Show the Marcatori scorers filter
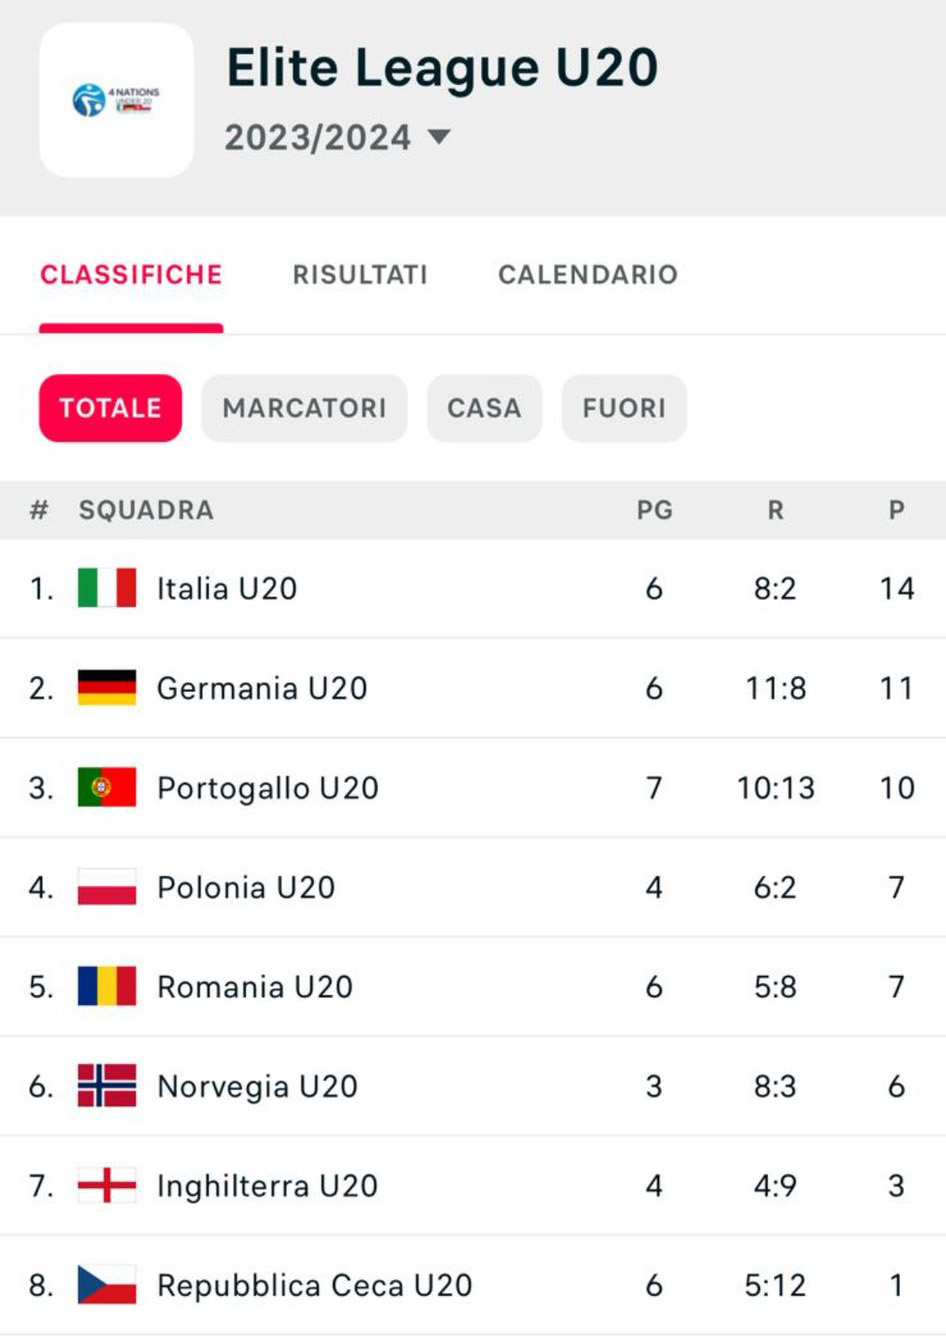946x1340 pixels. (x=304, y=408)
